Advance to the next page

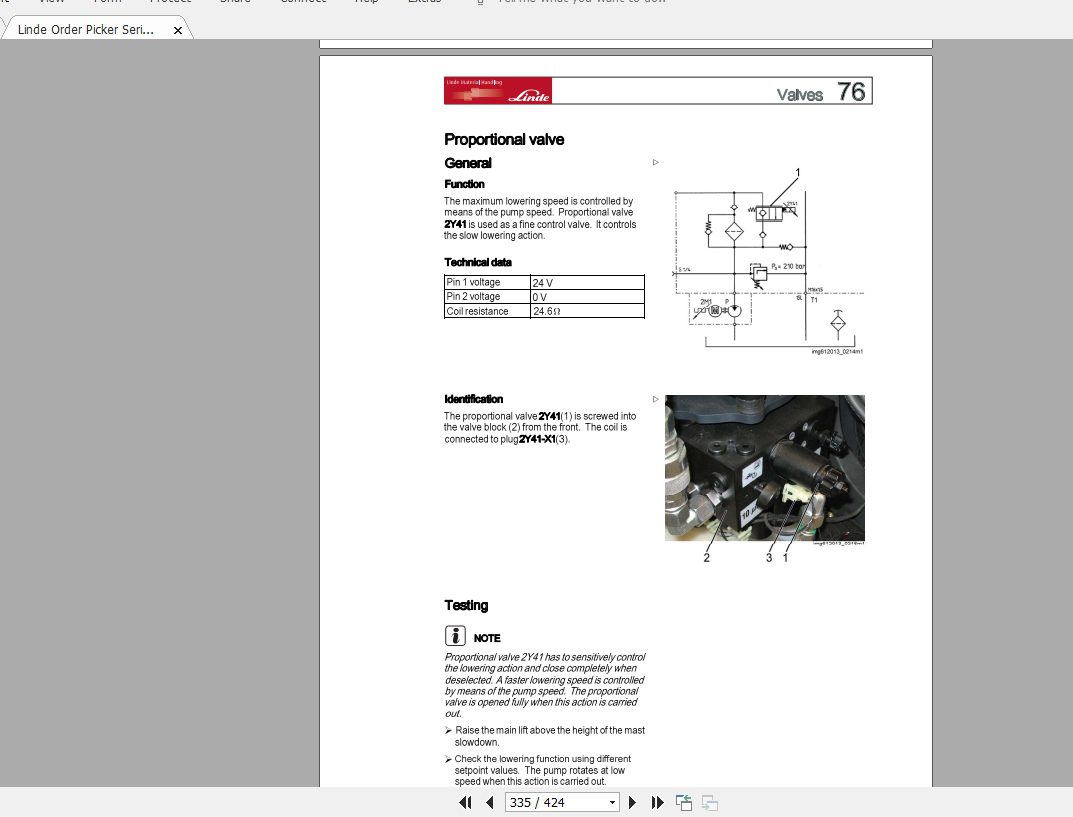[x=632, y=803]
